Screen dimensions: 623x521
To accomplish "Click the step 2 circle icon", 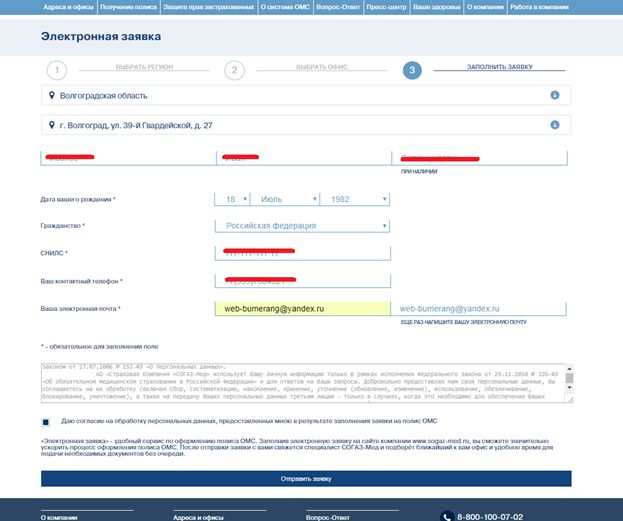I will (x=234, y=70).
